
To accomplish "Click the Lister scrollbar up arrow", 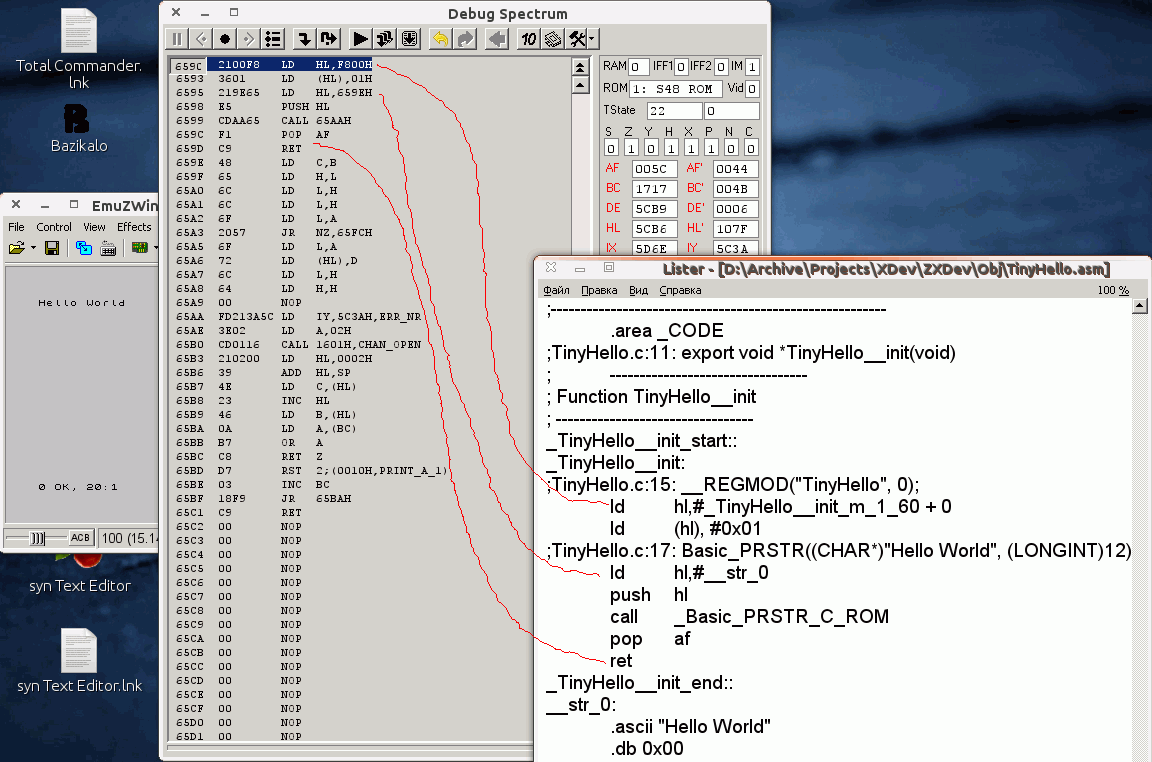I will click(x=1140, y=305).
